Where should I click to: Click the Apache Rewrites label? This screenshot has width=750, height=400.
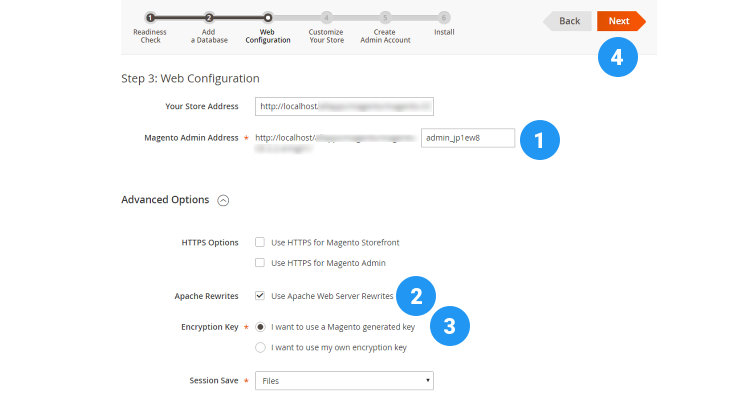(x=206, y=296)
